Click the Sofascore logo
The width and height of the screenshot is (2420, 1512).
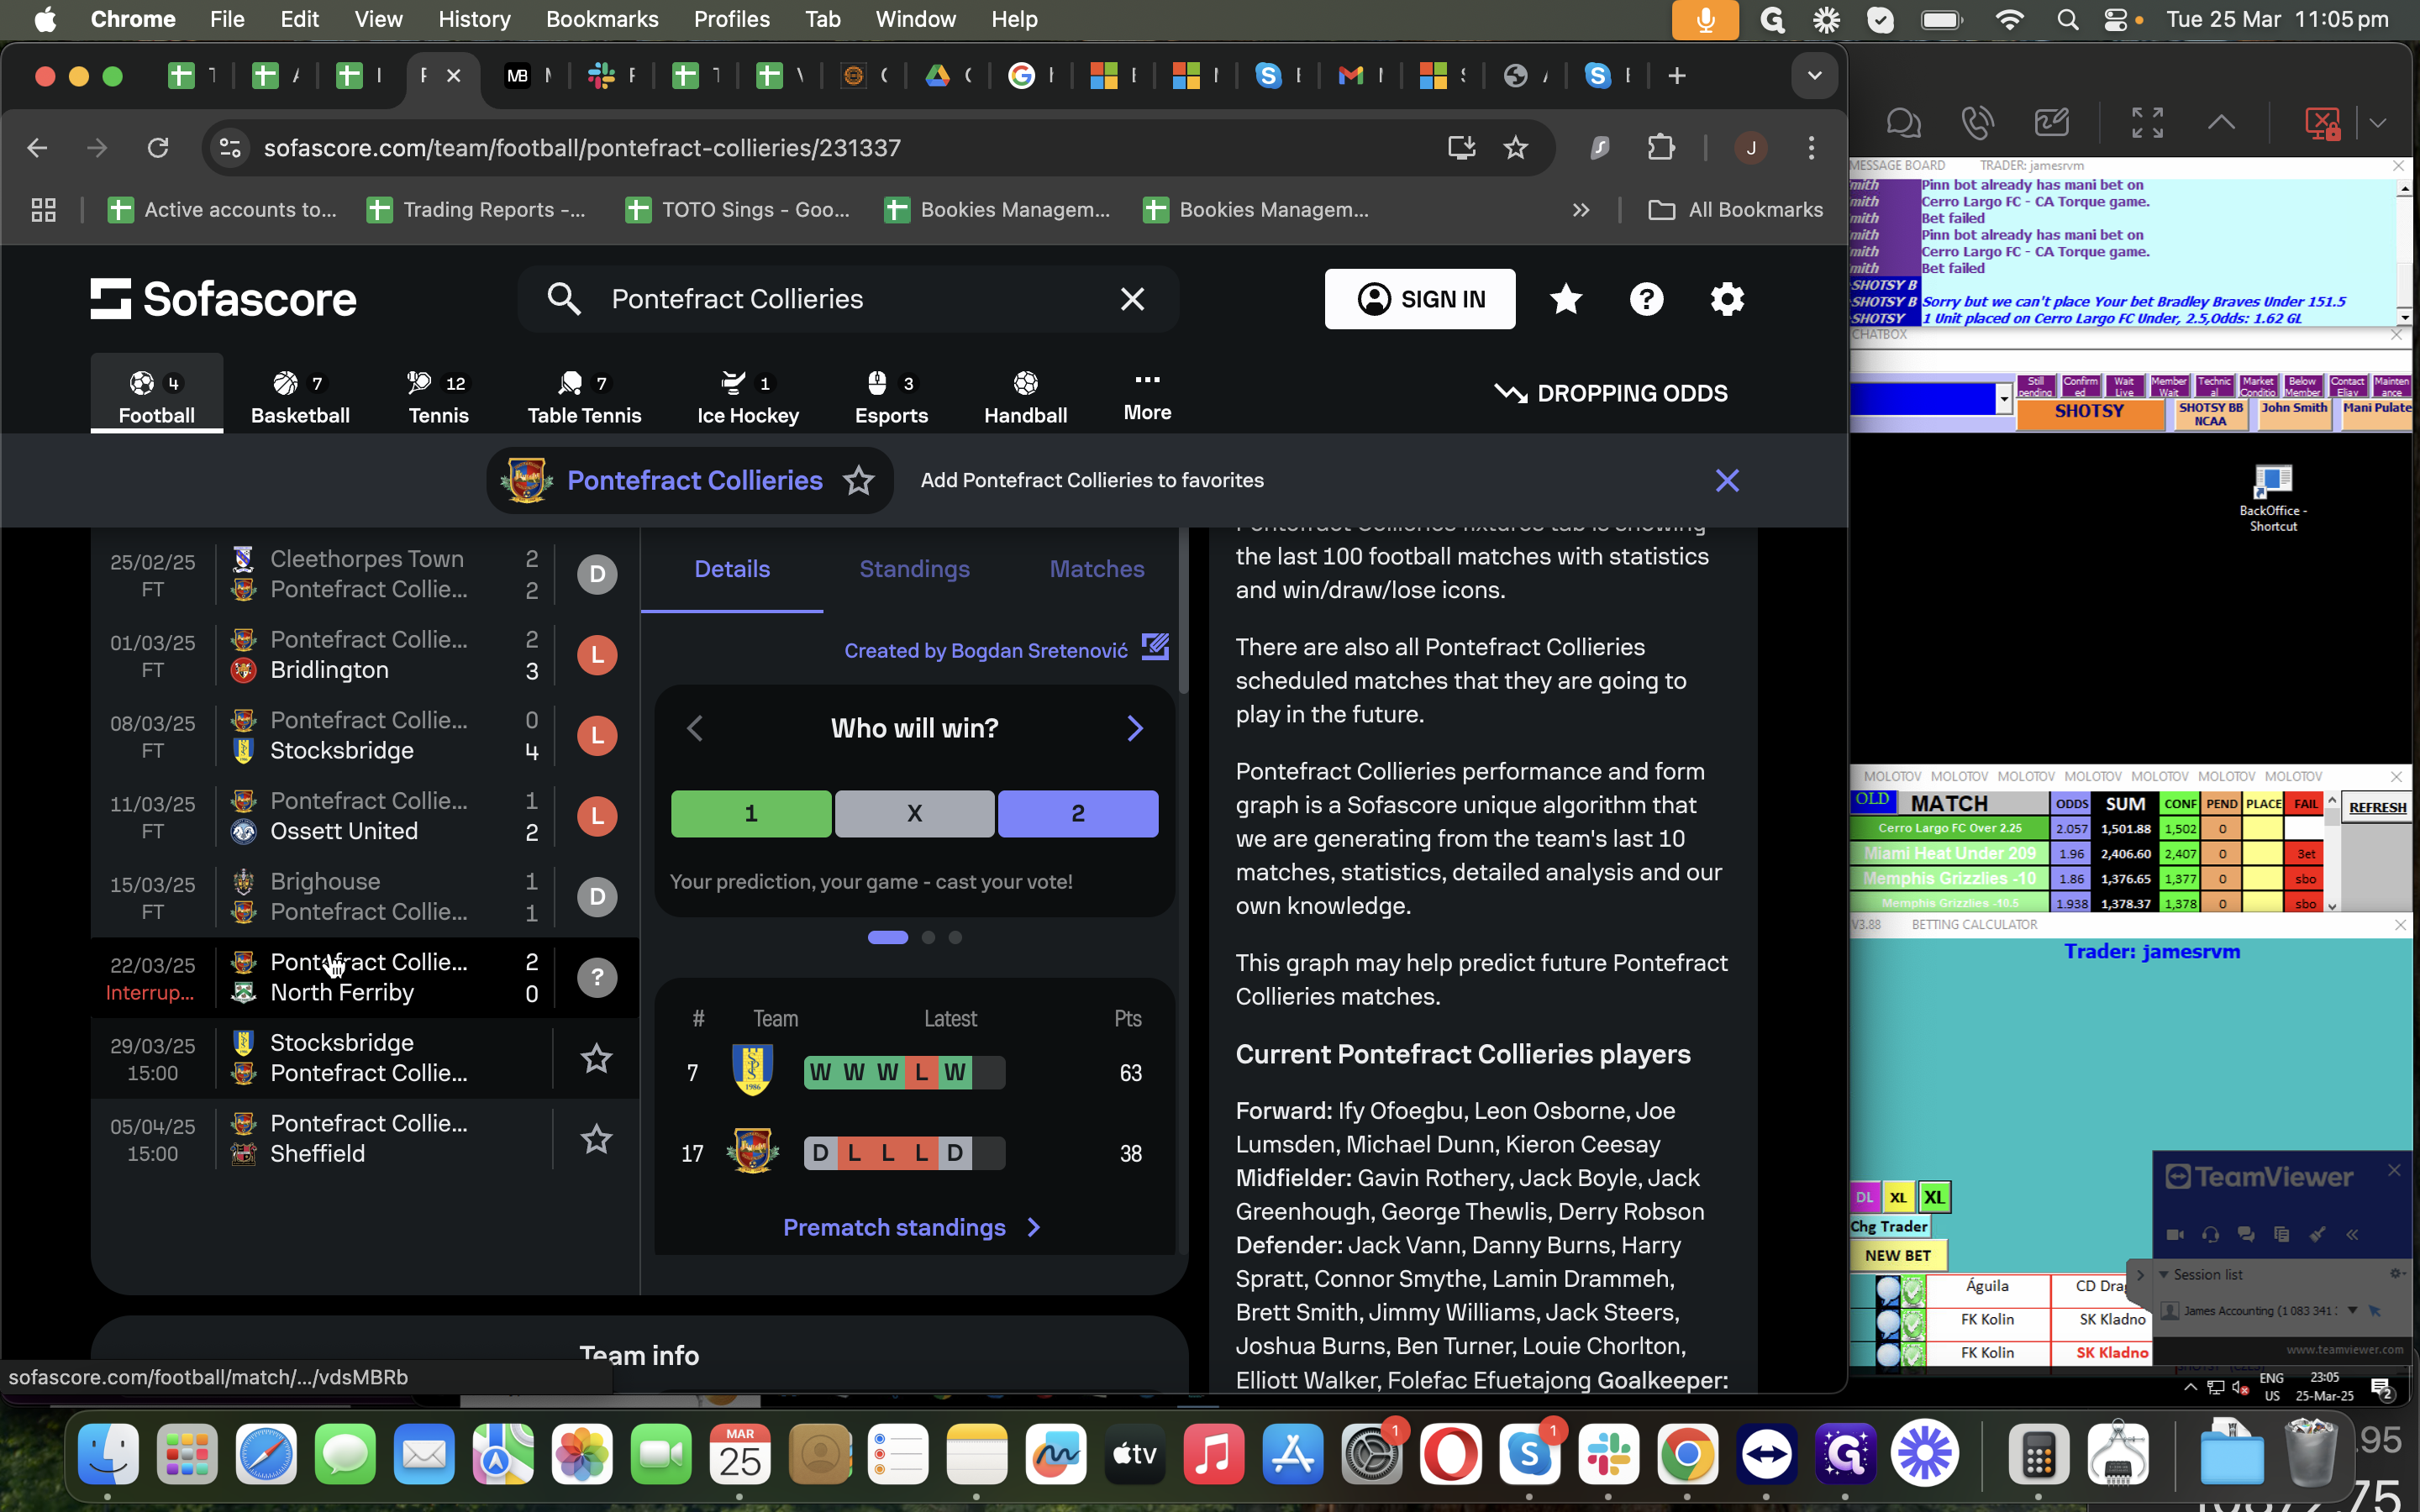[x=223, y=299]
